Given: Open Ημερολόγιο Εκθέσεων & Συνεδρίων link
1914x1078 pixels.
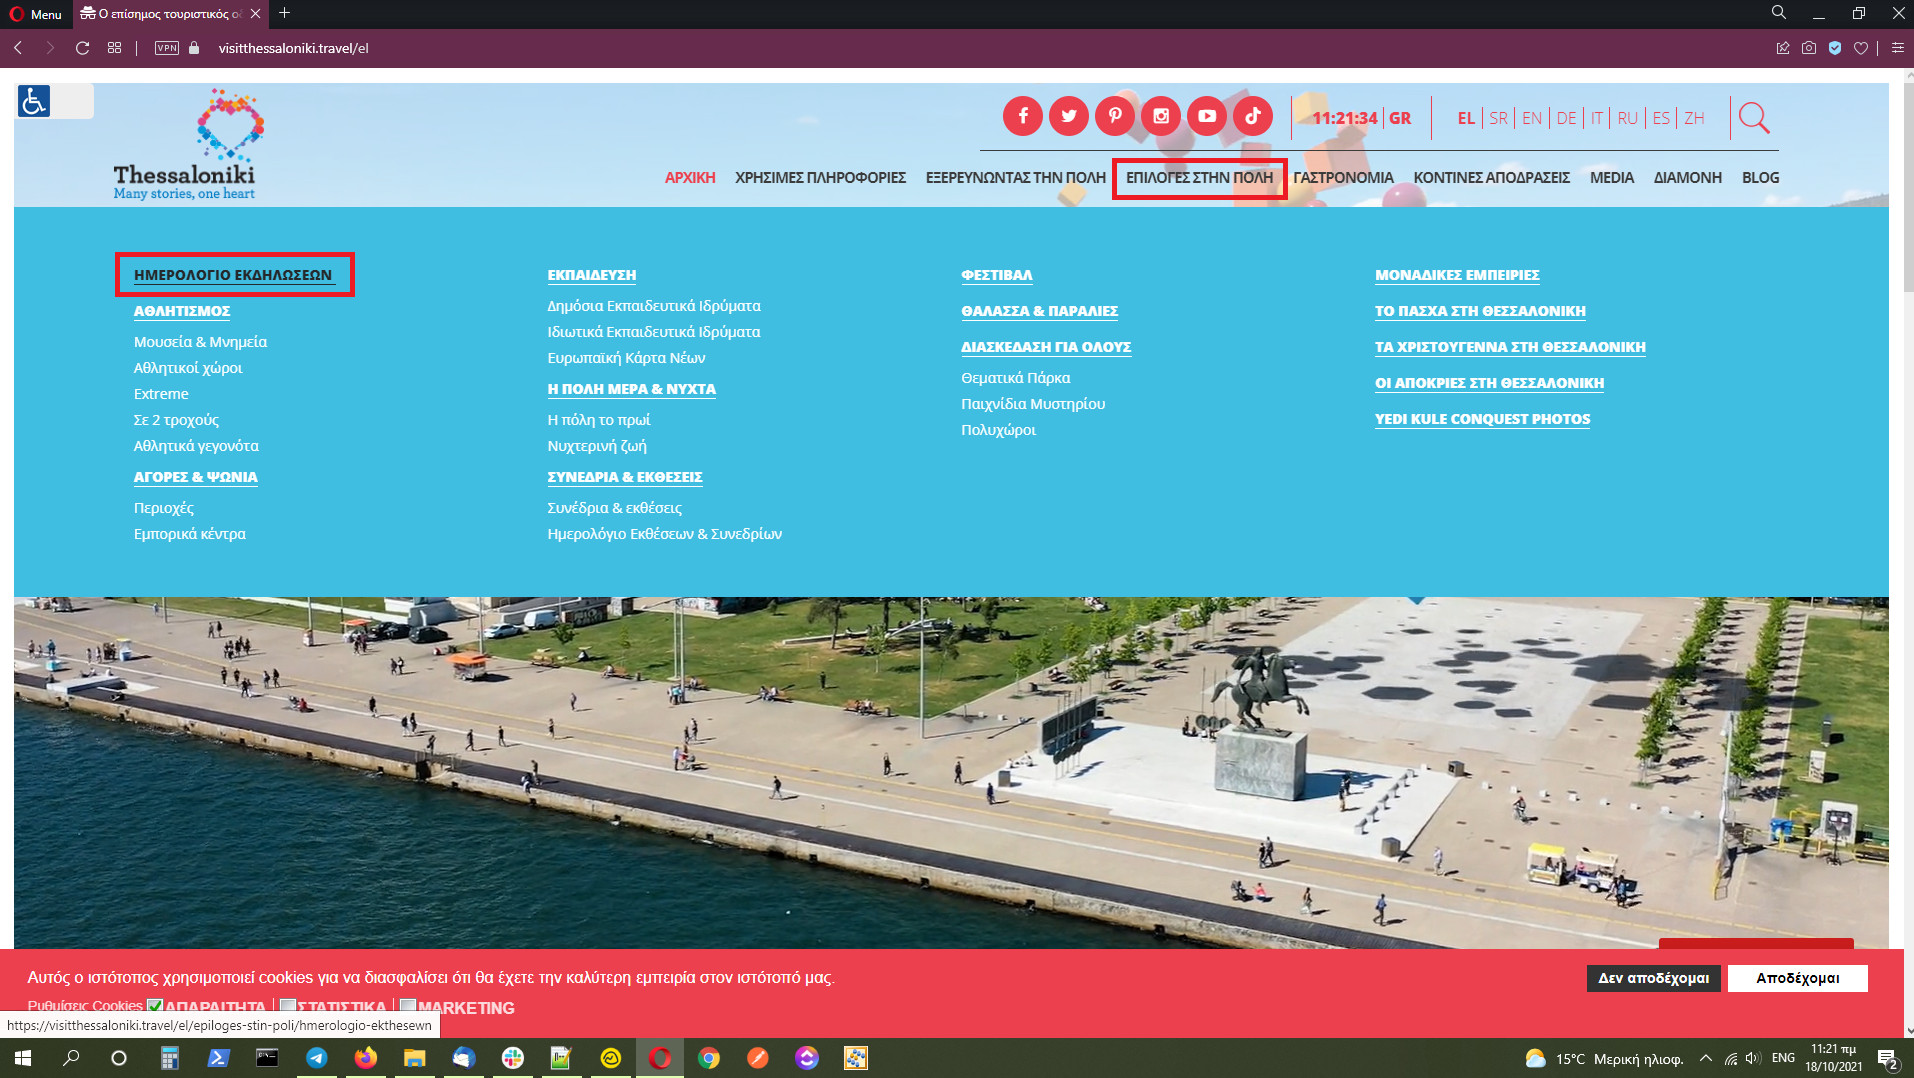Looking at the screenshot, I should 664,534.
